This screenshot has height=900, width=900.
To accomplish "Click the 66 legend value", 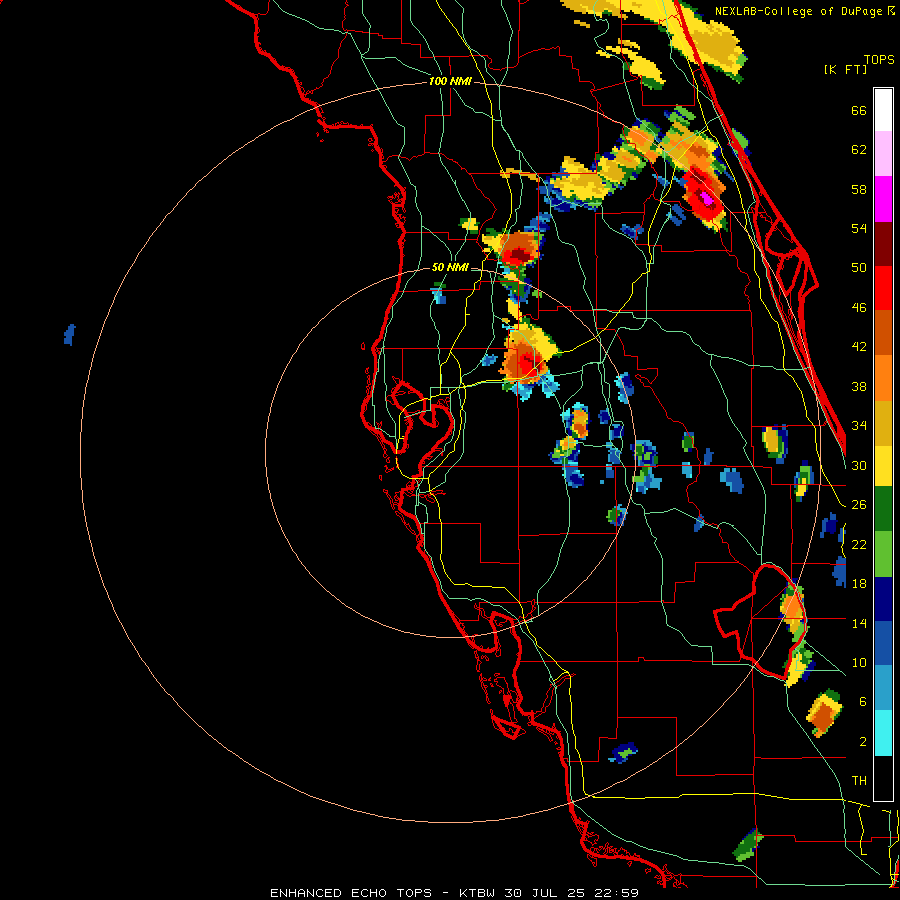I will pyautogui.click(x=859, y=110).
